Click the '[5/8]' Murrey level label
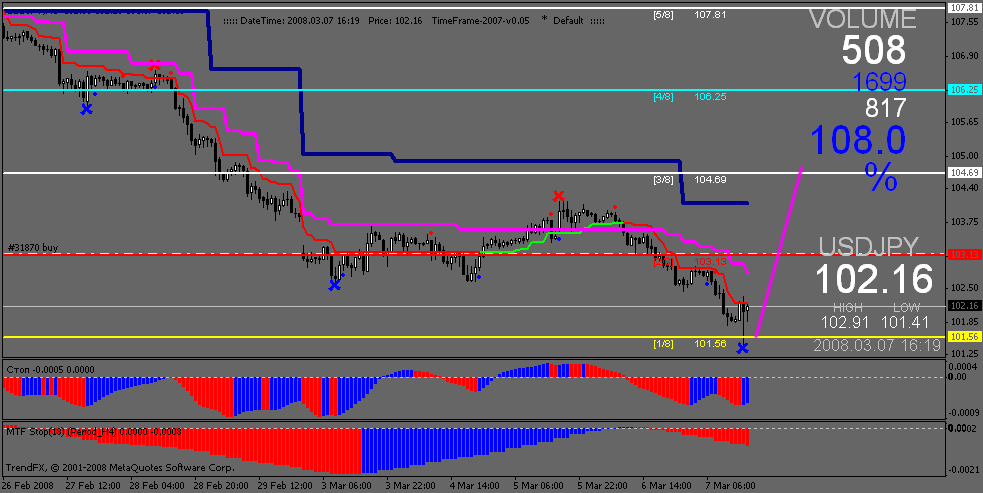Screen dimensions: 983x493 663,14
